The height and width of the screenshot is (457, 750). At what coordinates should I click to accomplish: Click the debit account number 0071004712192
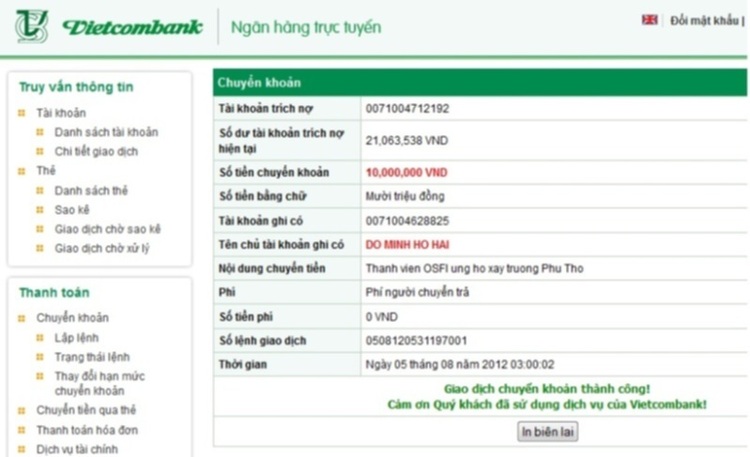point(408,108)
